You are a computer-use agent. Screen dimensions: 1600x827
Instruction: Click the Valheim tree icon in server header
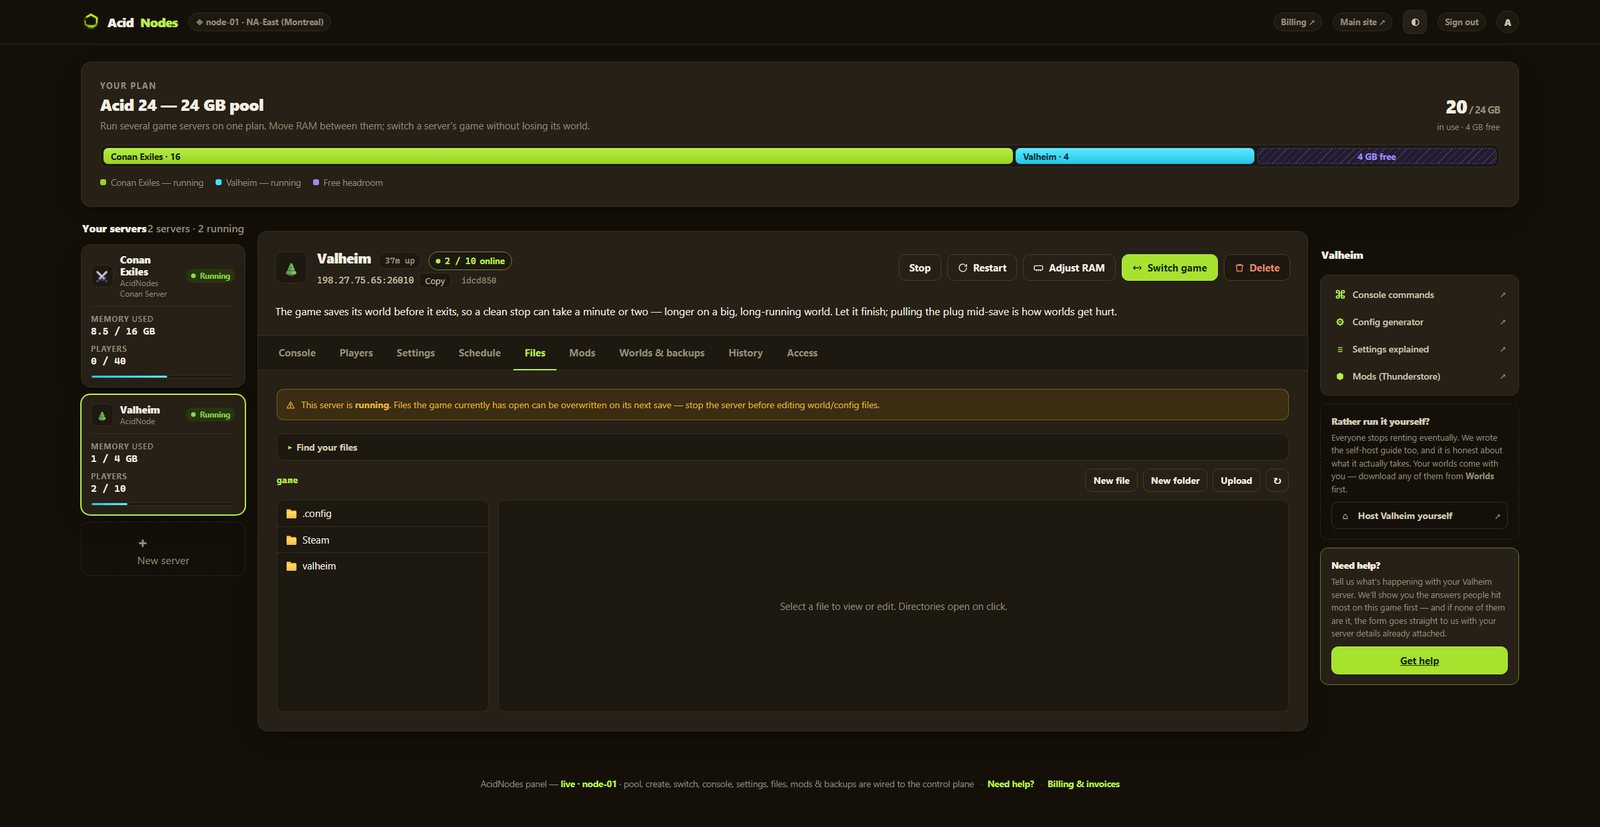[291, 268]
